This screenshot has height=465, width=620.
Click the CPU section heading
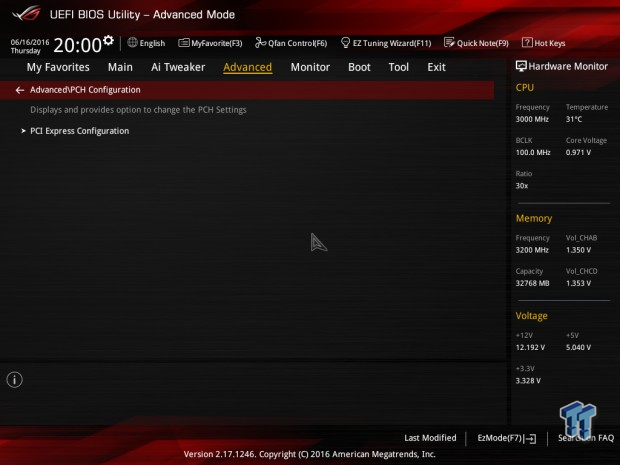click(525, 87)
